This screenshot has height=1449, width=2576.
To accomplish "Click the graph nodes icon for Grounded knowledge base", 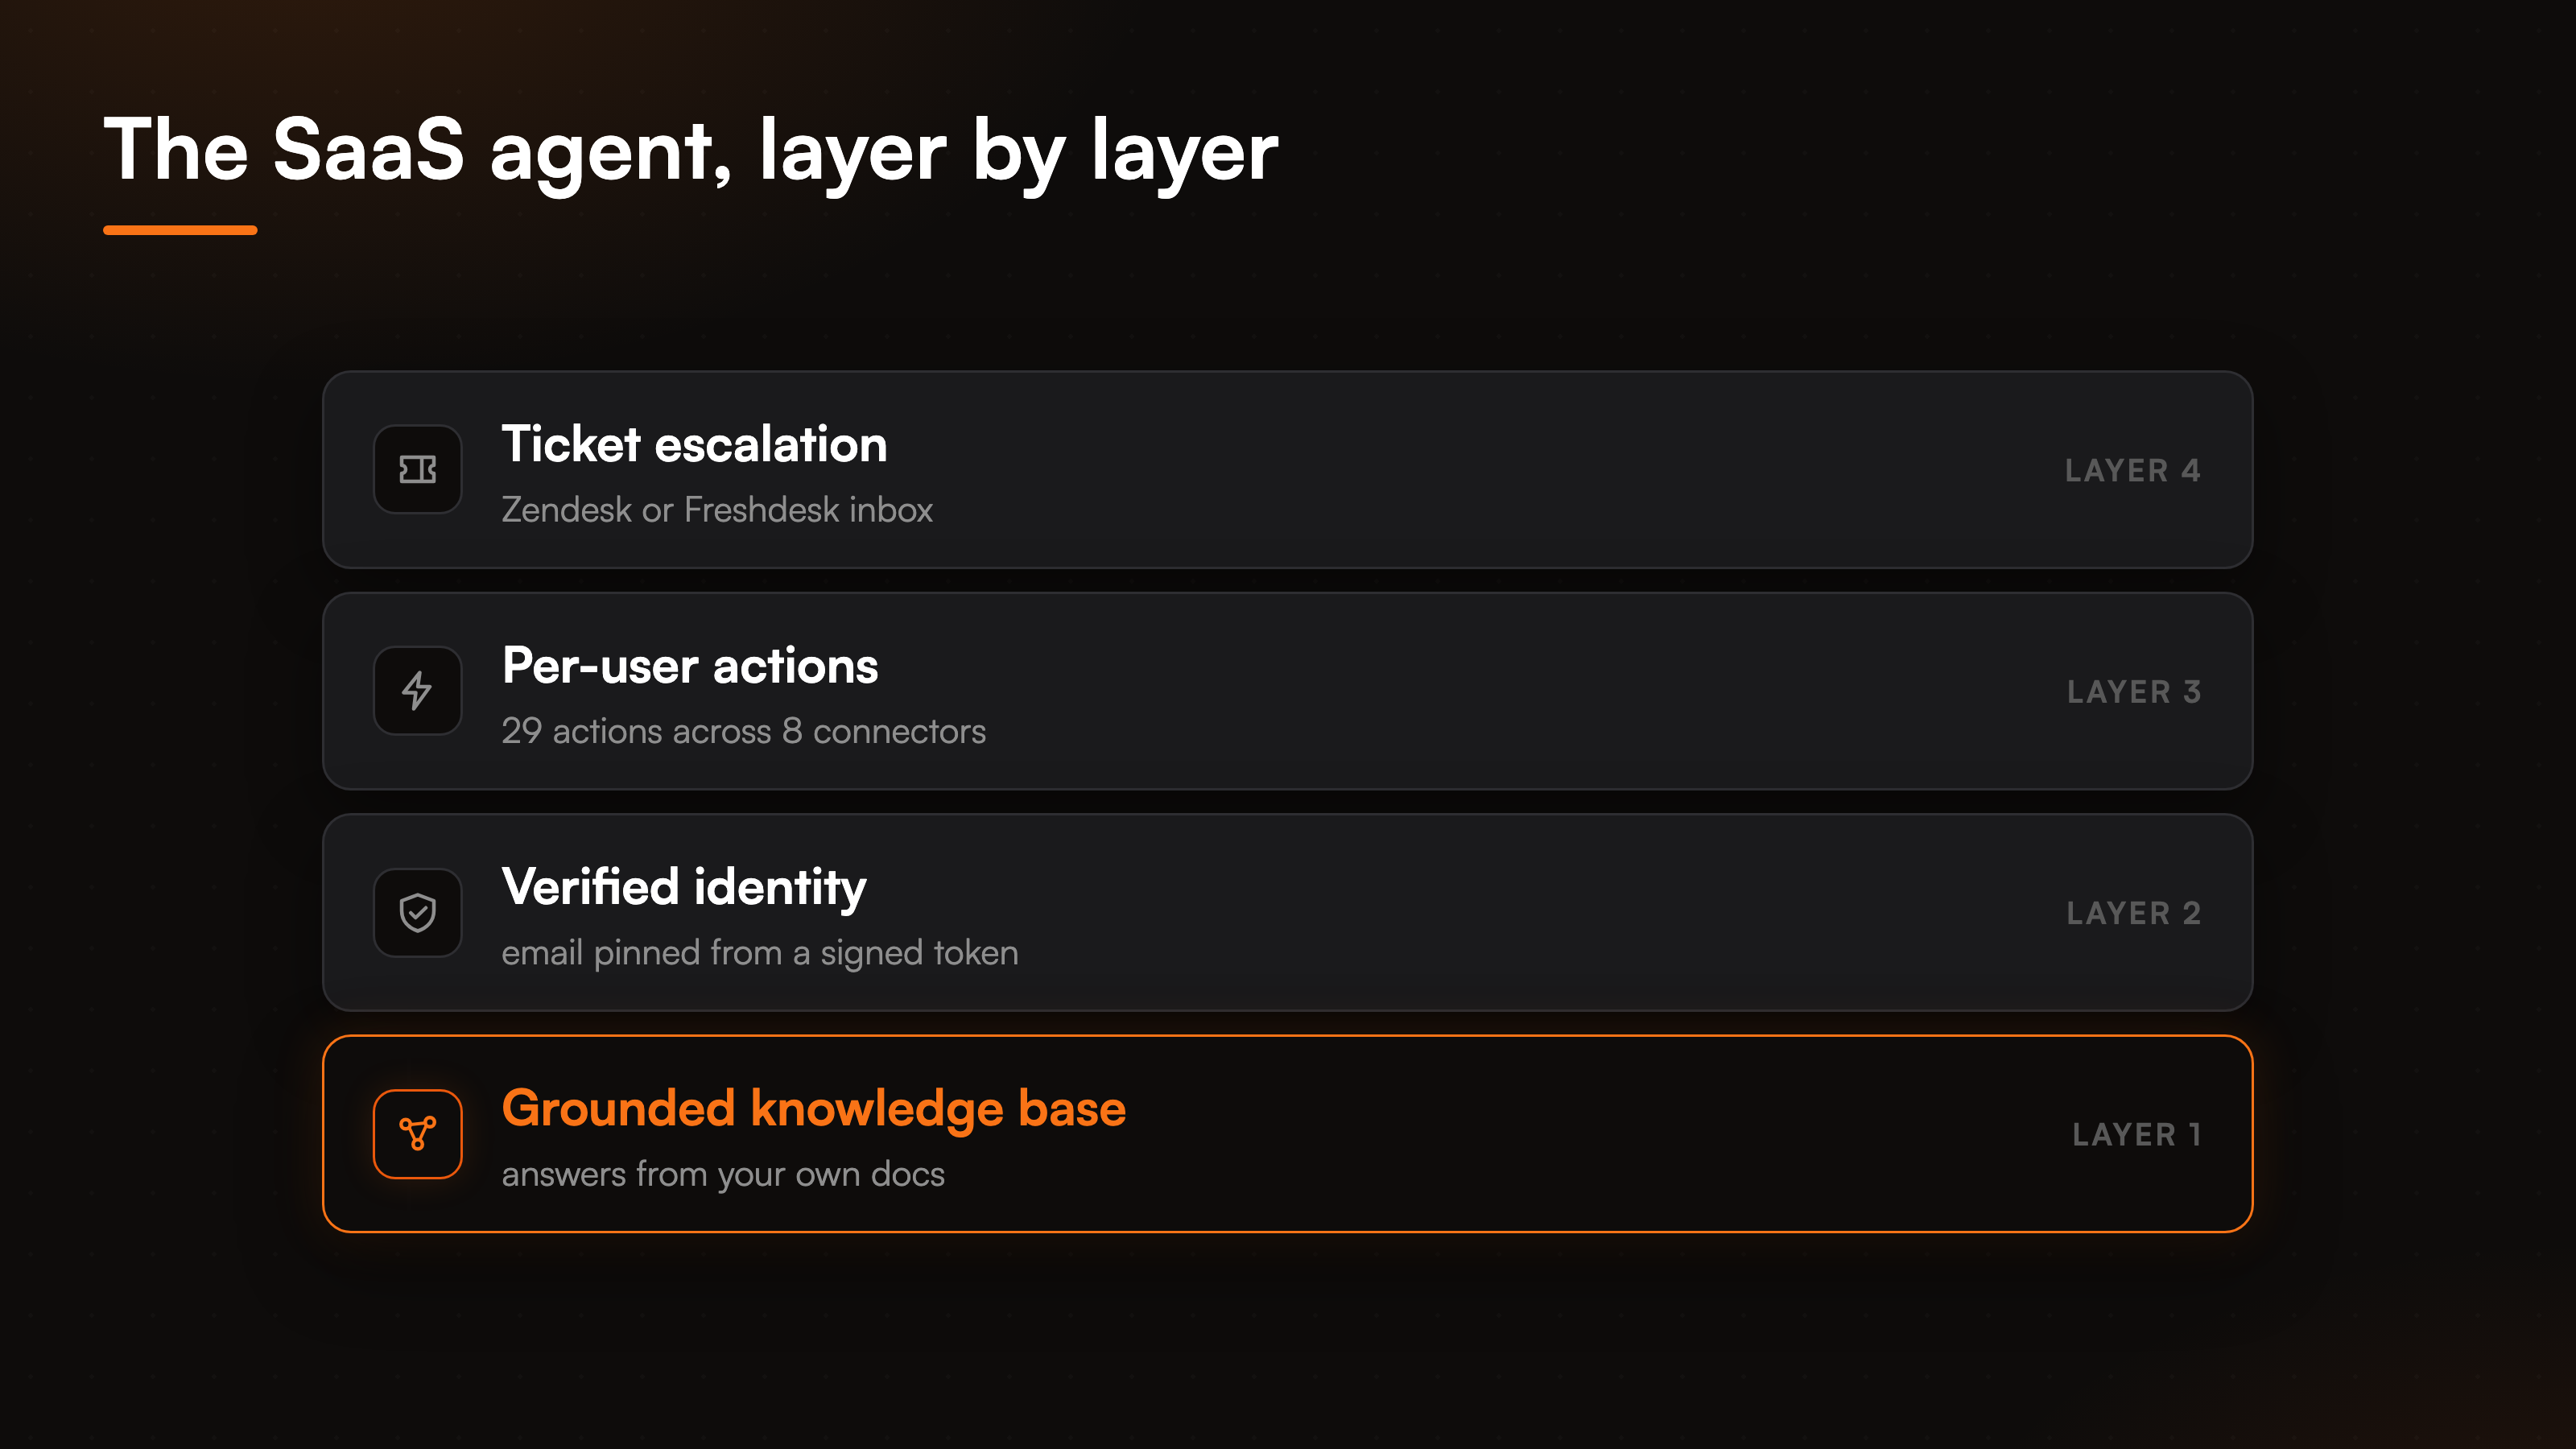I will coord(417,1133).
